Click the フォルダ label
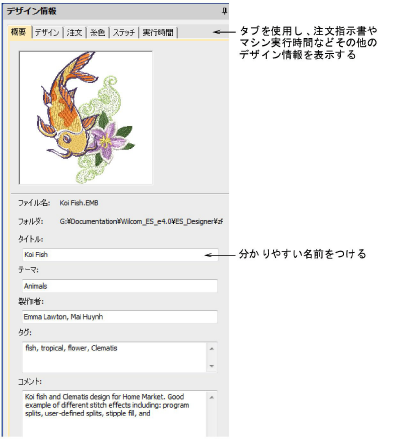 (x=30, y=221)
